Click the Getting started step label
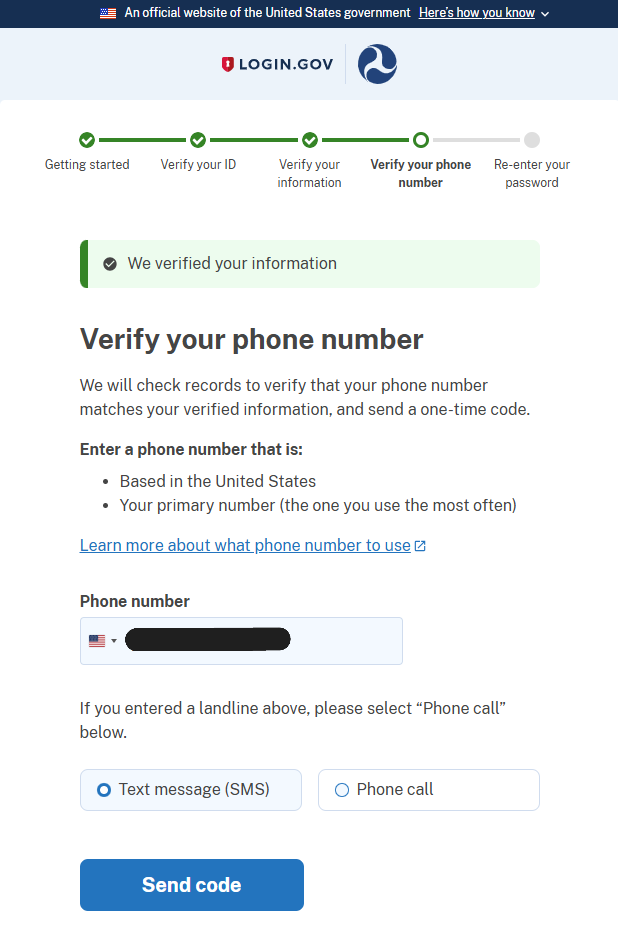 (x=87, y=164)
